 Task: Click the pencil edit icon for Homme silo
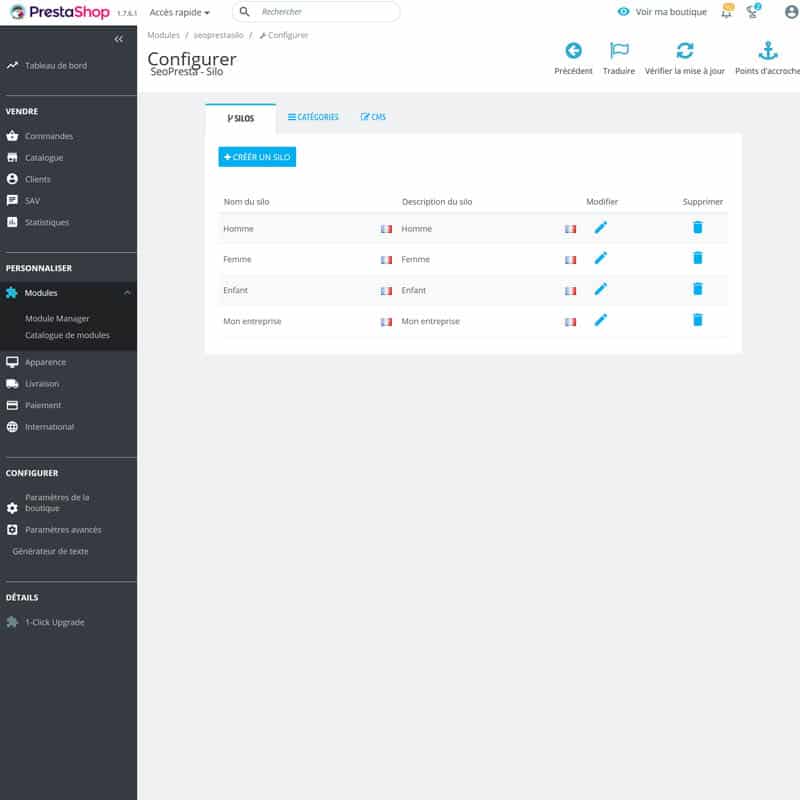point(600,228)
